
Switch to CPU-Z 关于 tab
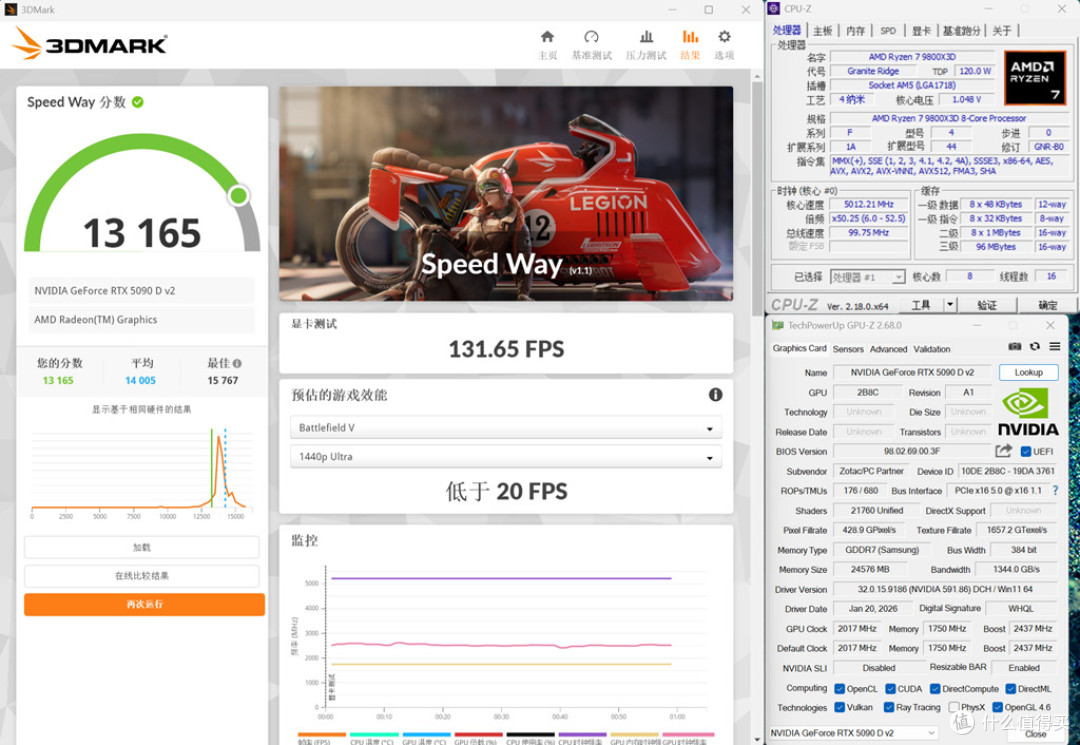(1002, 30)
